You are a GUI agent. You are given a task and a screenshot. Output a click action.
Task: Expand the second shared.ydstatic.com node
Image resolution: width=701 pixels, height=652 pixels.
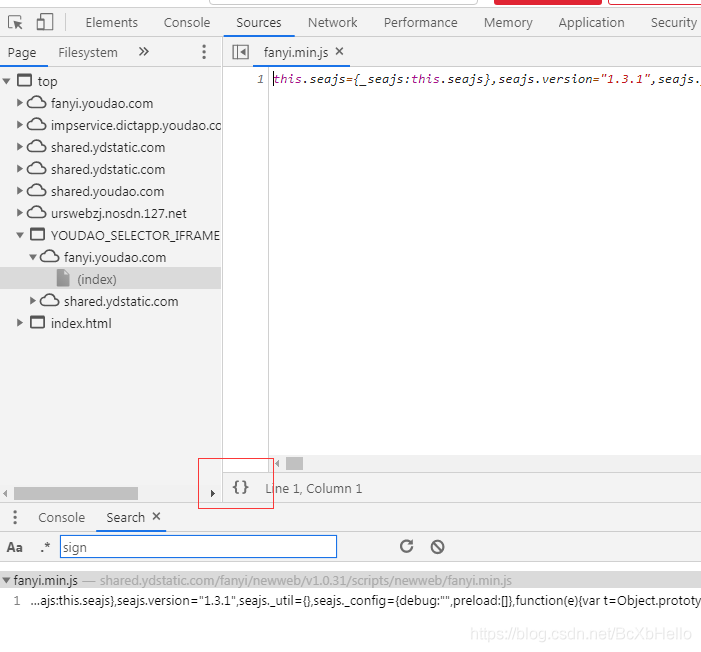[x=19, y=169]
